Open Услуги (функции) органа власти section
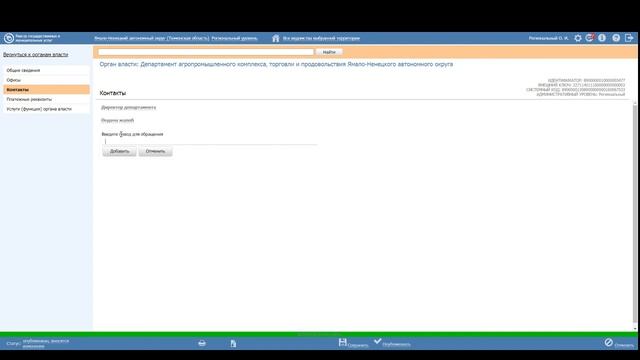Screen dimensions: 640x360 pyautogui.click(x=47, y=109)
